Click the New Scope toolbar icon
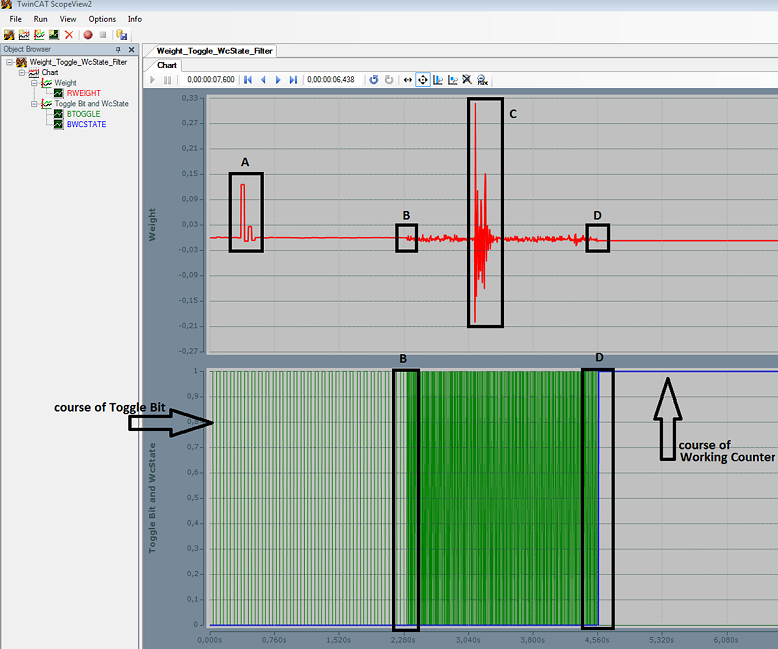Viewport: 778px width, 649px height. [9, 35]
